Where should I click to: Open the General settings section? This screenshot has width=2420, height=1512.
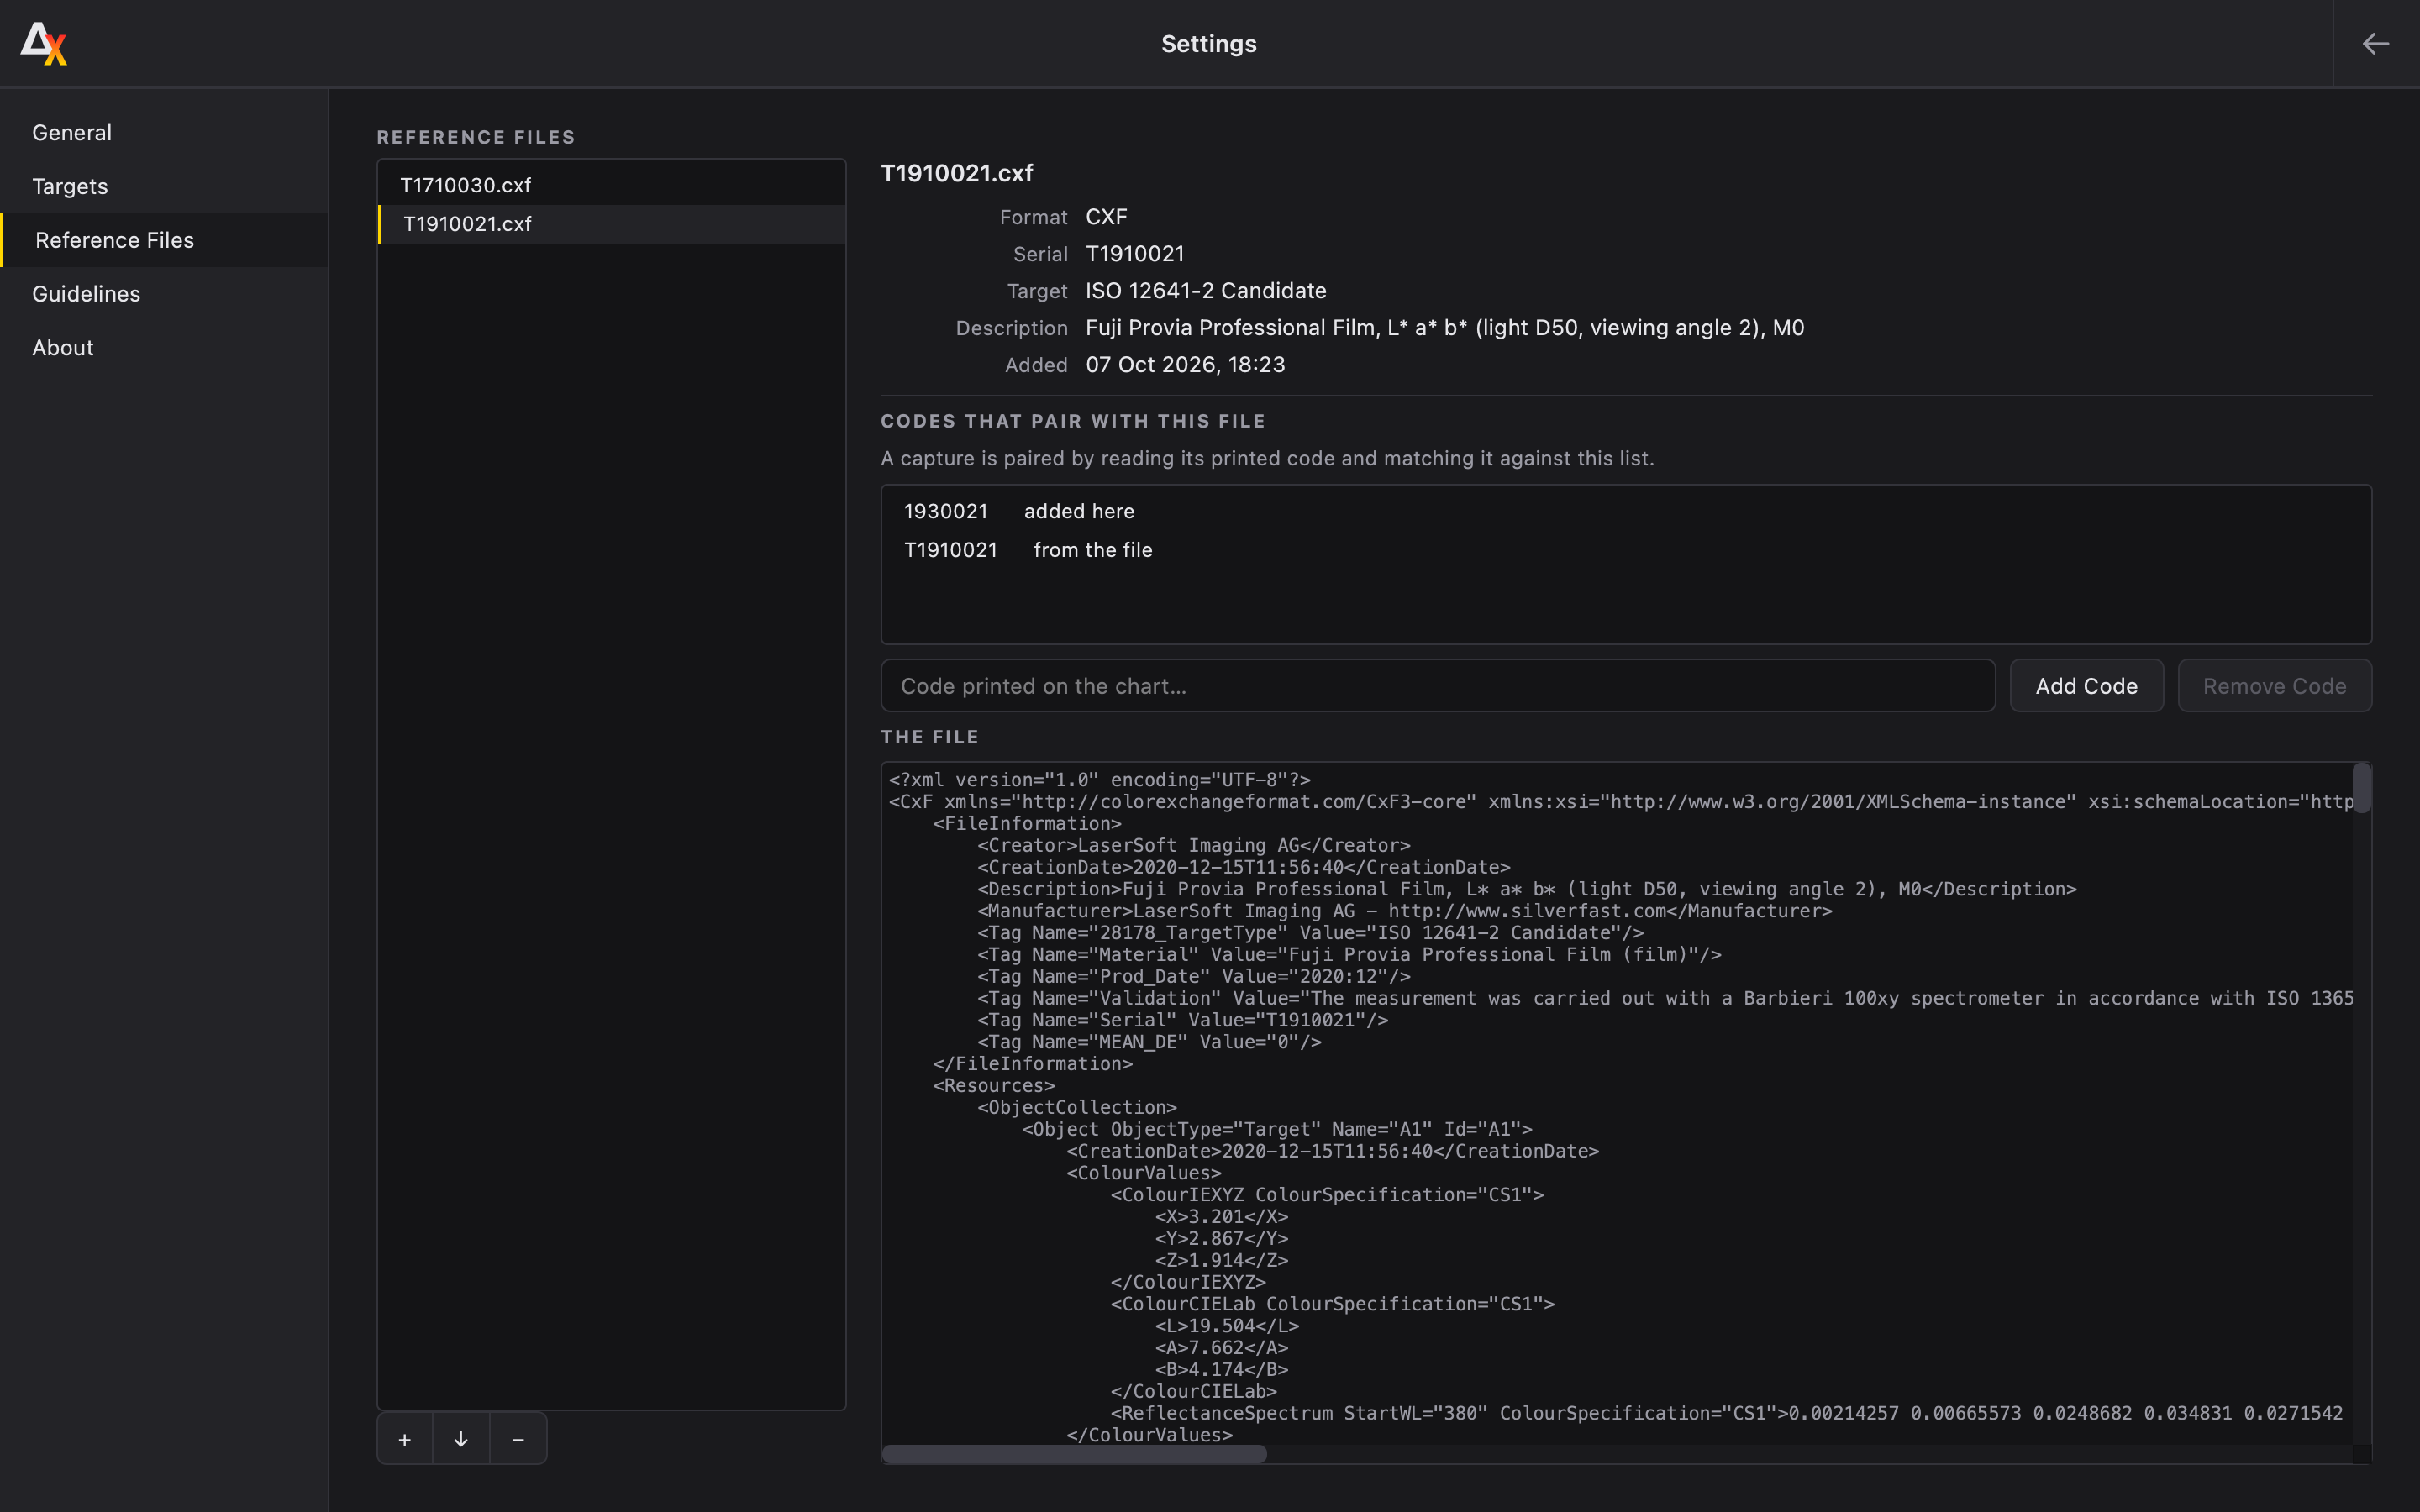click(x=164, y=133)
